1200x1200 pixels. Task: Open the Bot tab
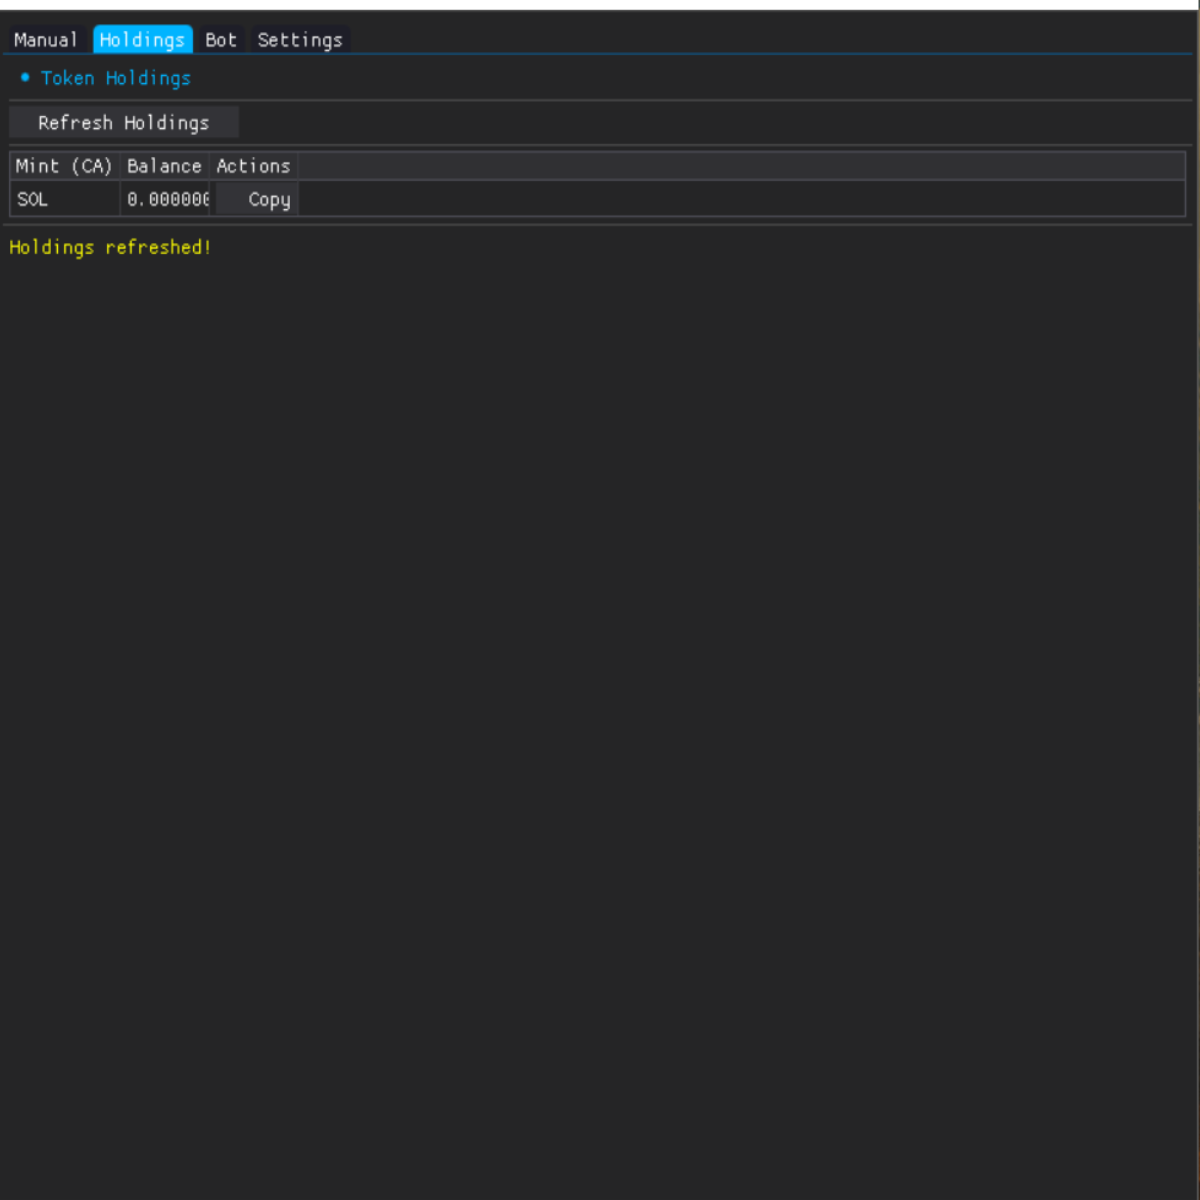[x=221, y=40]
